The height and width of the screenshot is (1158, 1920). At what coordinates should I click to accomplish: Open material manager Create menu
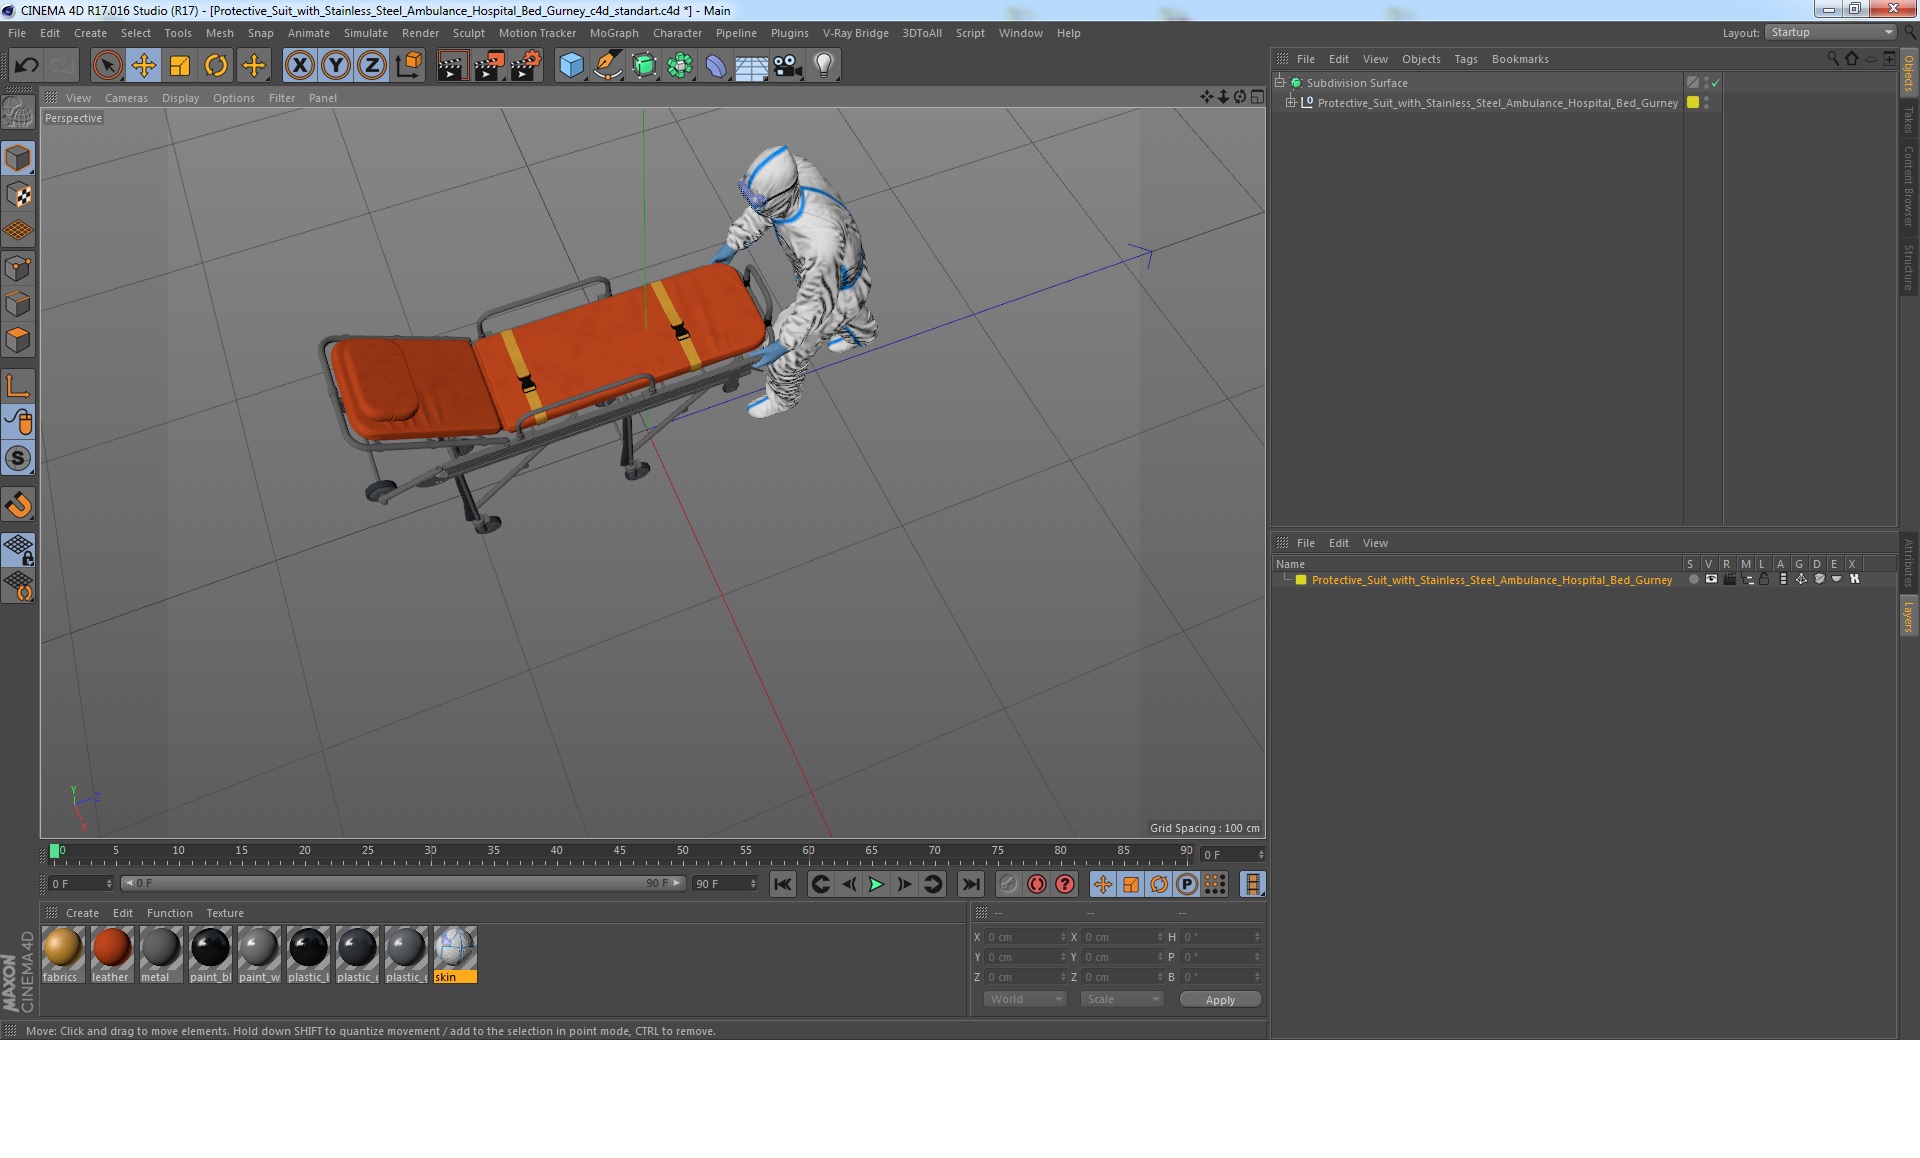click(82, 913)
